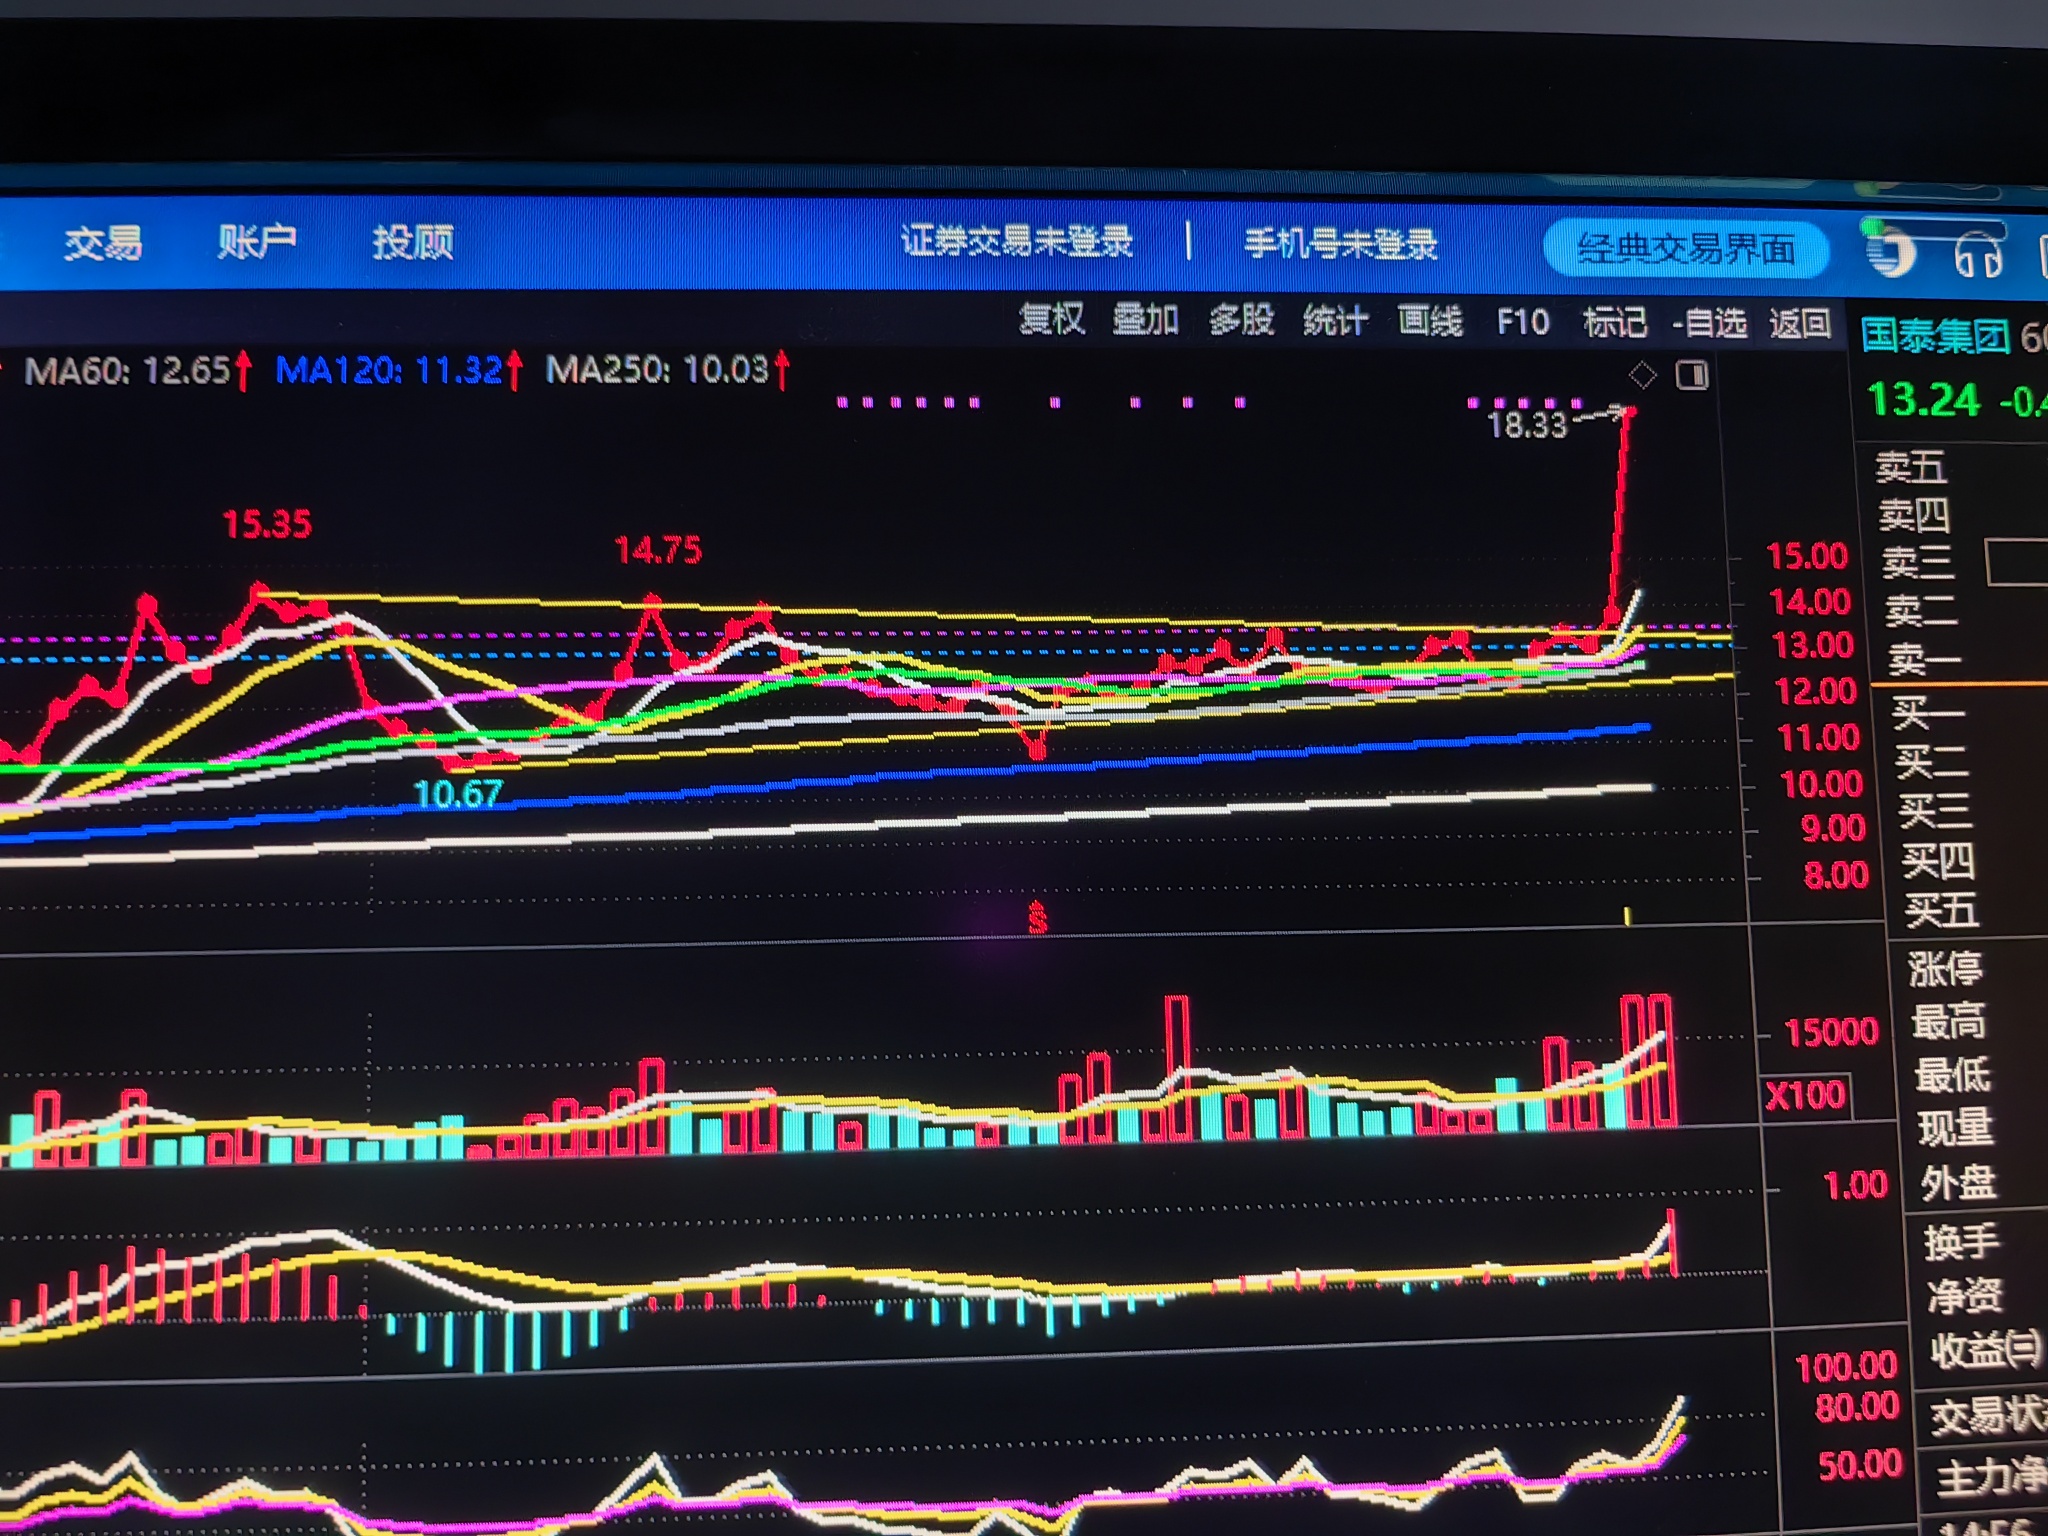This screenshot has width=2048, height=1536.
Task: Click the headphones customer service icon
Action: (1978, 255)
